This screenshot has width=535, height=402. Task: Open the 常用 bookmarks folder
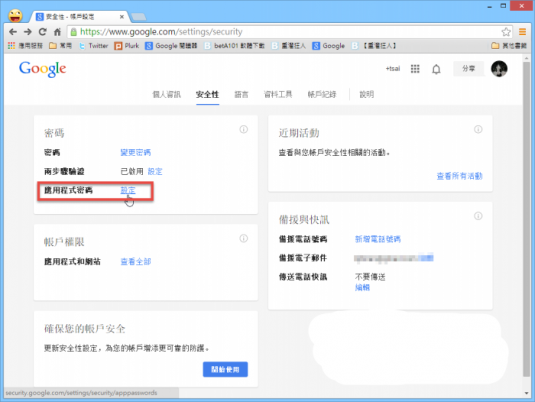click(60, 46)
